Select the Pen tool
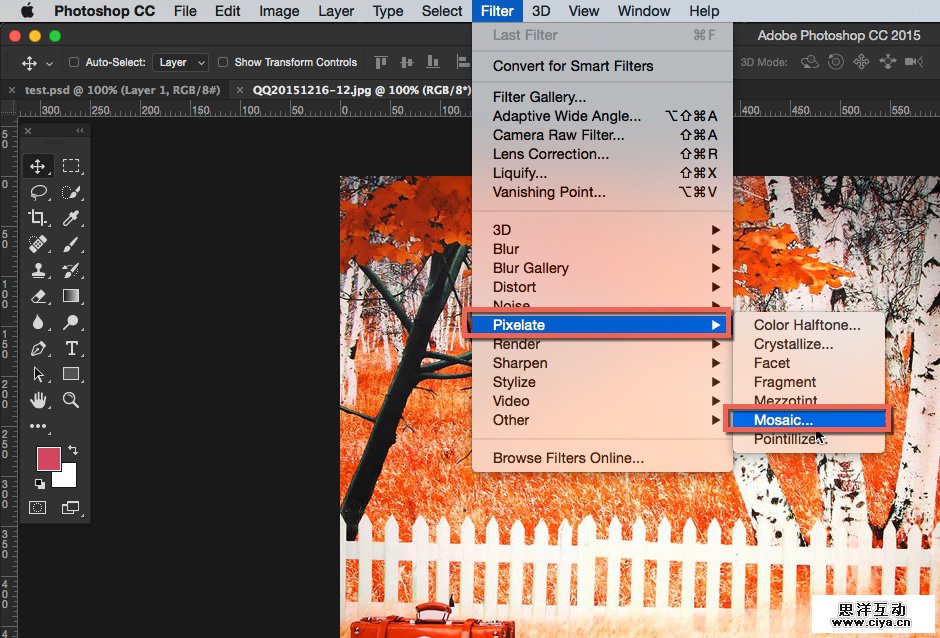 [38, 349]
